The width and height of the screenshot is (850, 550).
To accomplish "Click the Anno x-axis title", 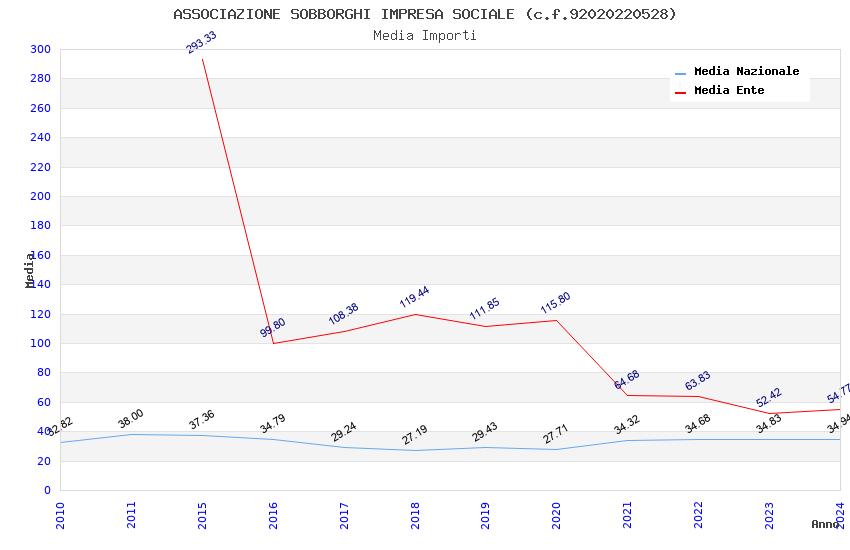I will click(825, 524).
